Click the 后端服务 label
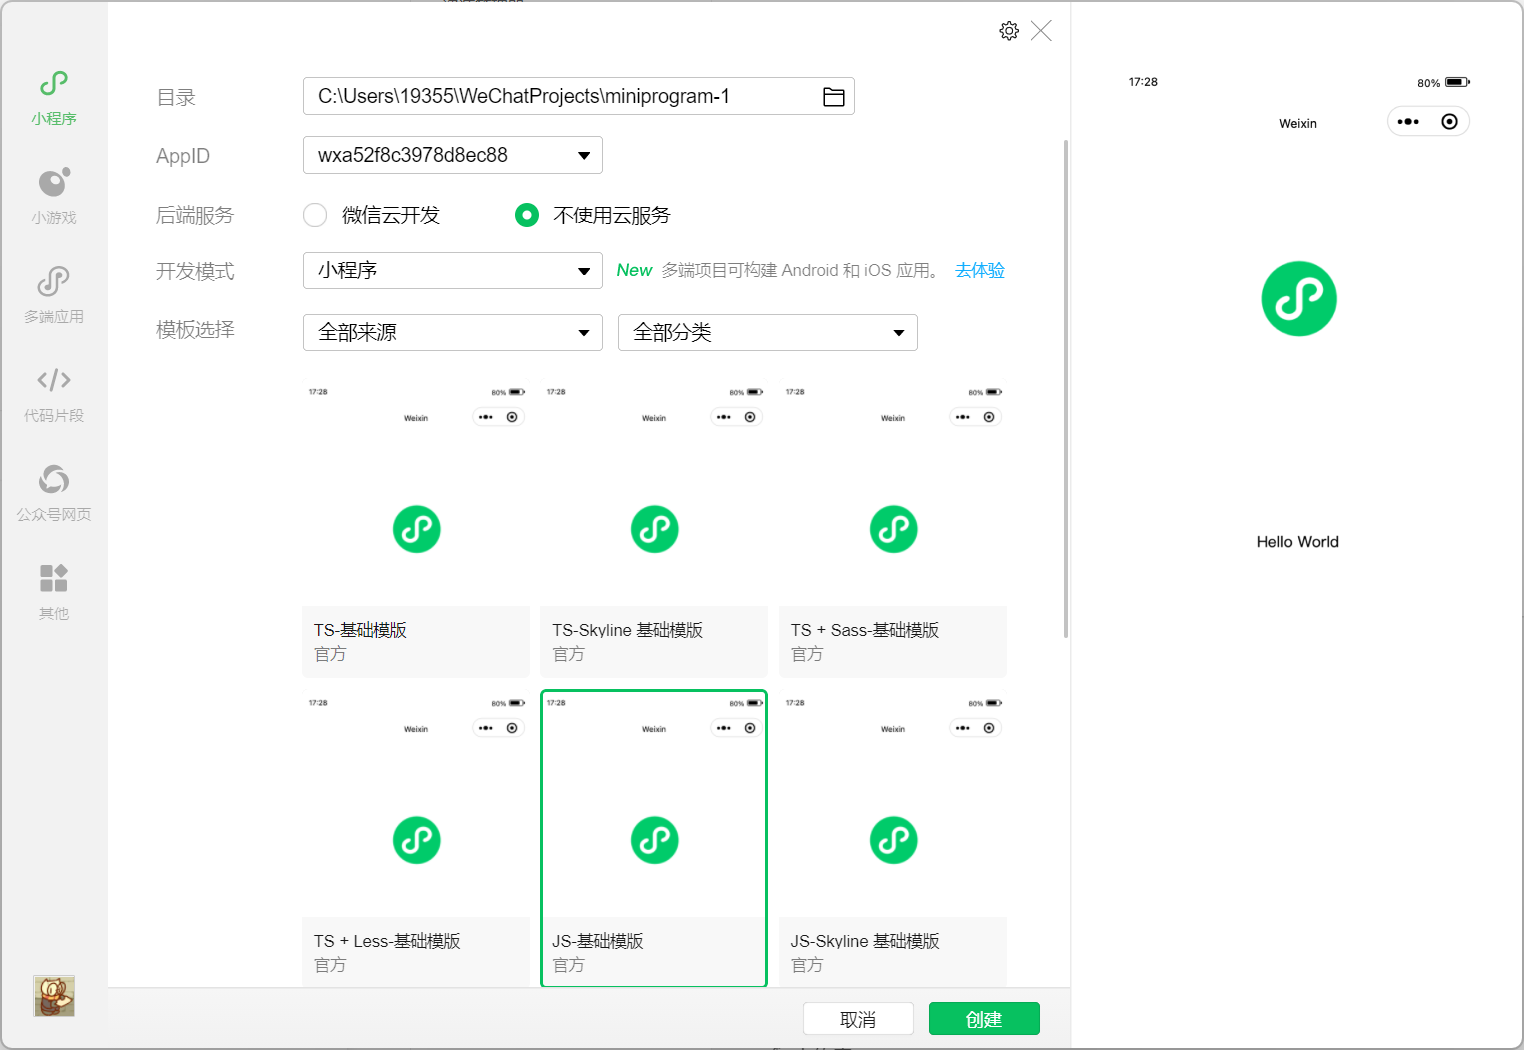The image size is (1524, 1050). click(195, 215)
